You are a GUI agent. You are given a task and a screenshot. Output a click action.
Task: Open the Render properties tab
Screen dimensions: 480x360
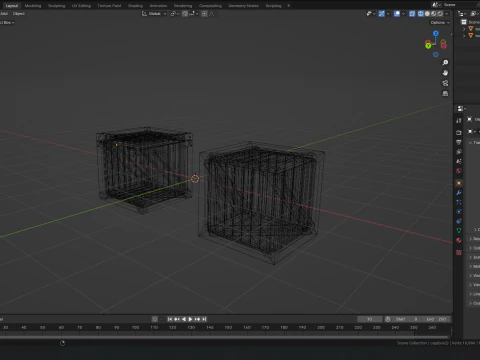point(459,133)
